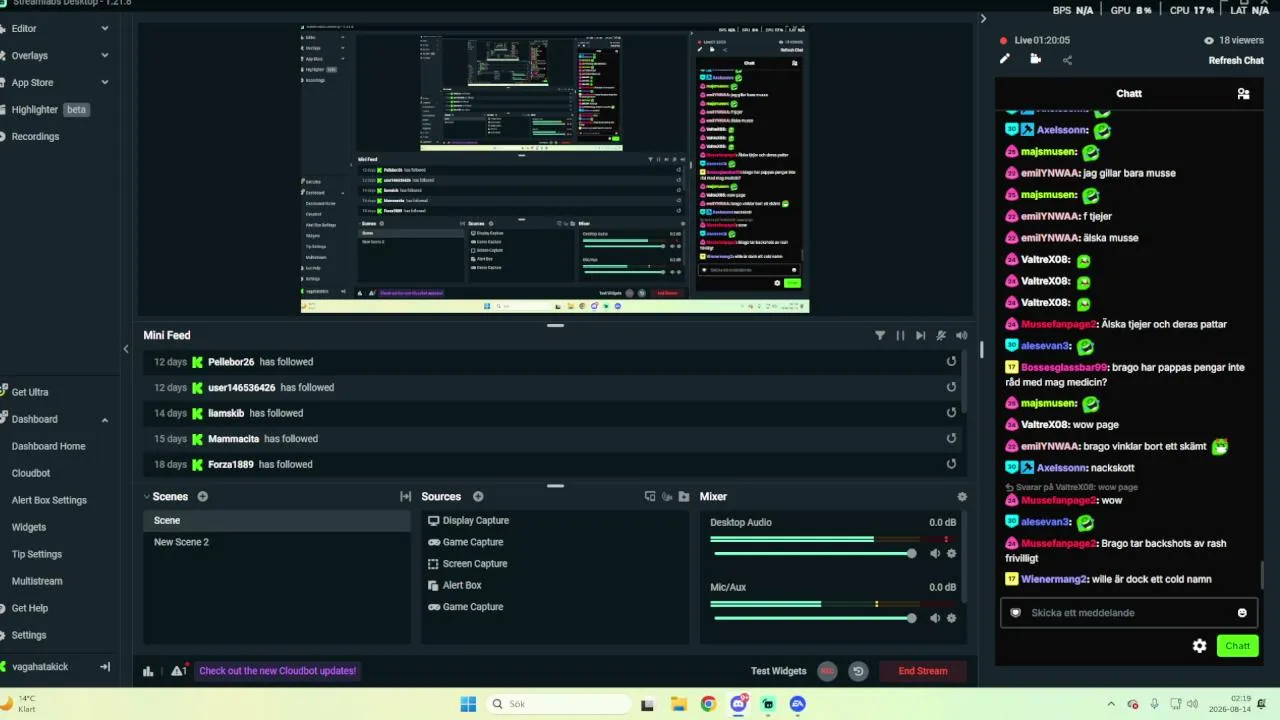Image resolution: width=1280 pixels, height=720 pixels.
Task: Log out using the arrow beside vagahatakick
Action: 105,667
